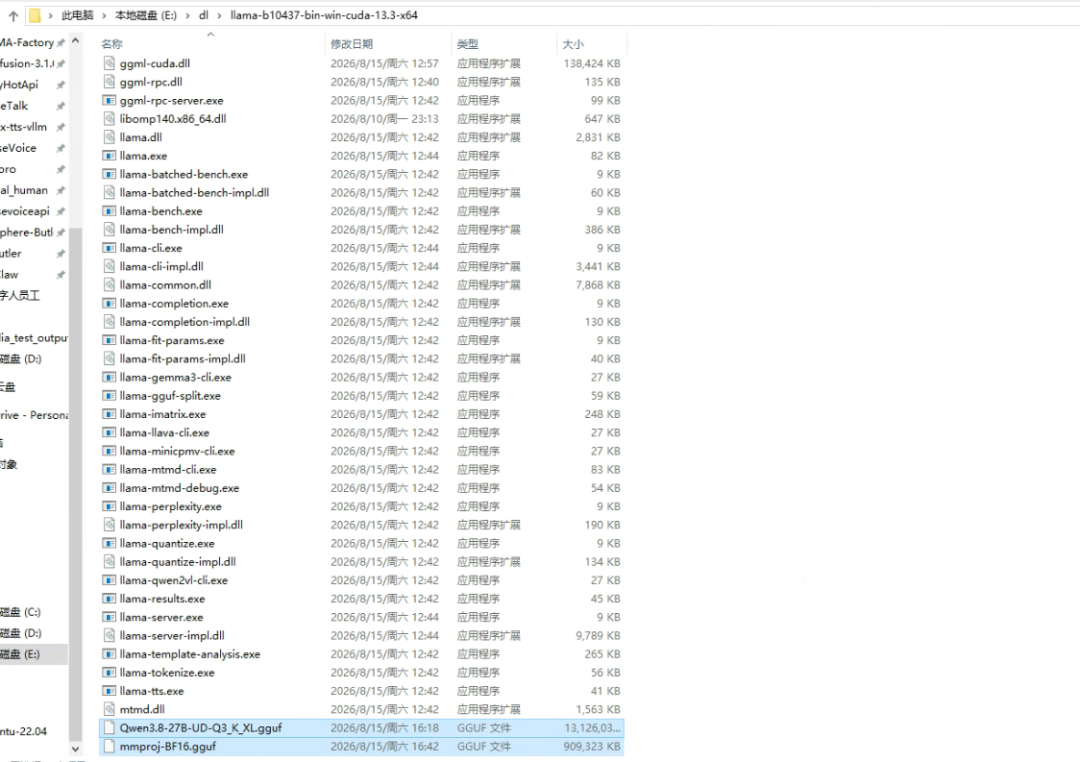Select the llama-tokenize.exe application icon
This screenshot has width=1080, height=762.
tap(109, 672)
